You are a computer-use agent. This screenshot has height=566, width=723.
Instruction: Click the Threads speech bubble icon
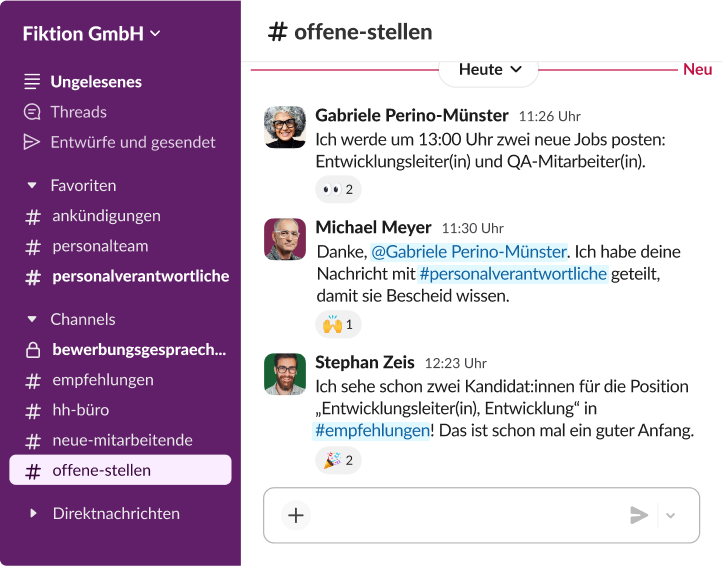[32, 112]
